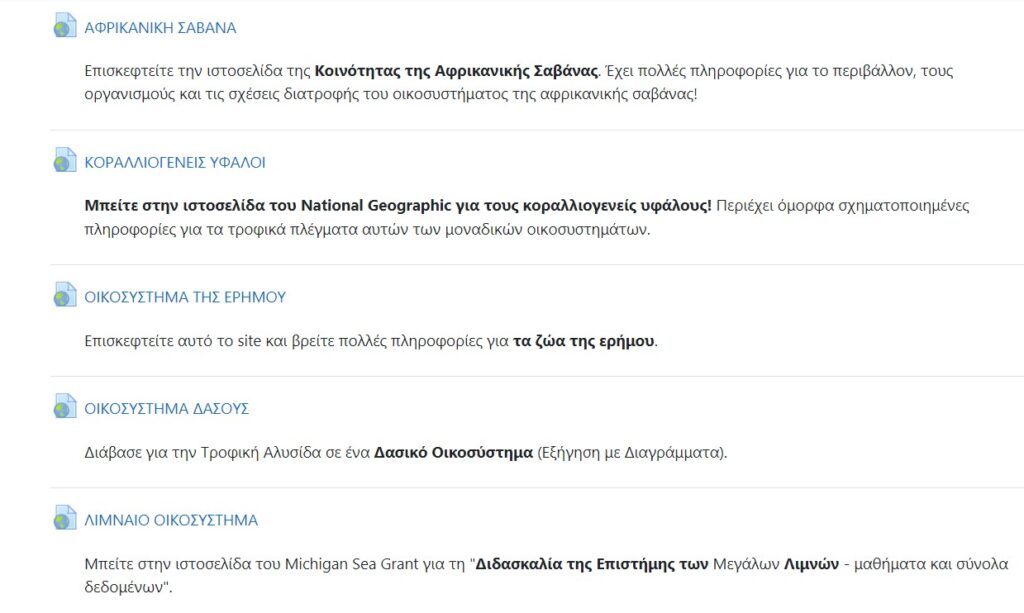Click the globe icon beside ΑΦΡΙΚΑΝΙΚΗ ΣΑΒΑΝΑ
The width and height of the screenshot is (1024, 613).
[x=65, y=27]
